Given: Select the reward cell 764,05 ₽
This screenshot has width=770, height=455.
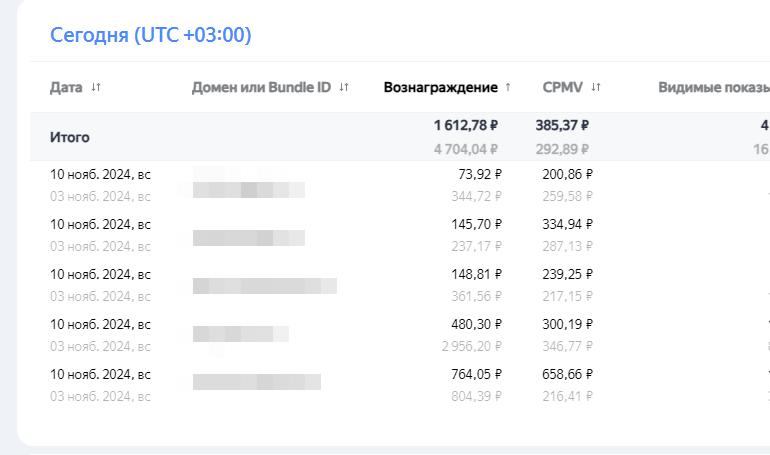Looking at the screenshot, I should pos(476,374).
